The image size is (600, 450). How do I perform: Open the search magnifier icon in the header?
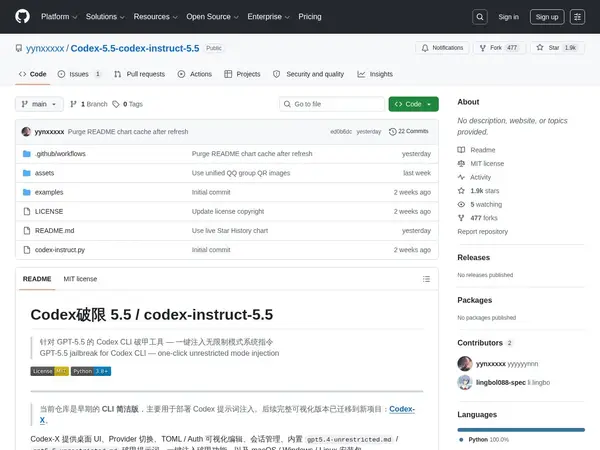pos(479,17)
